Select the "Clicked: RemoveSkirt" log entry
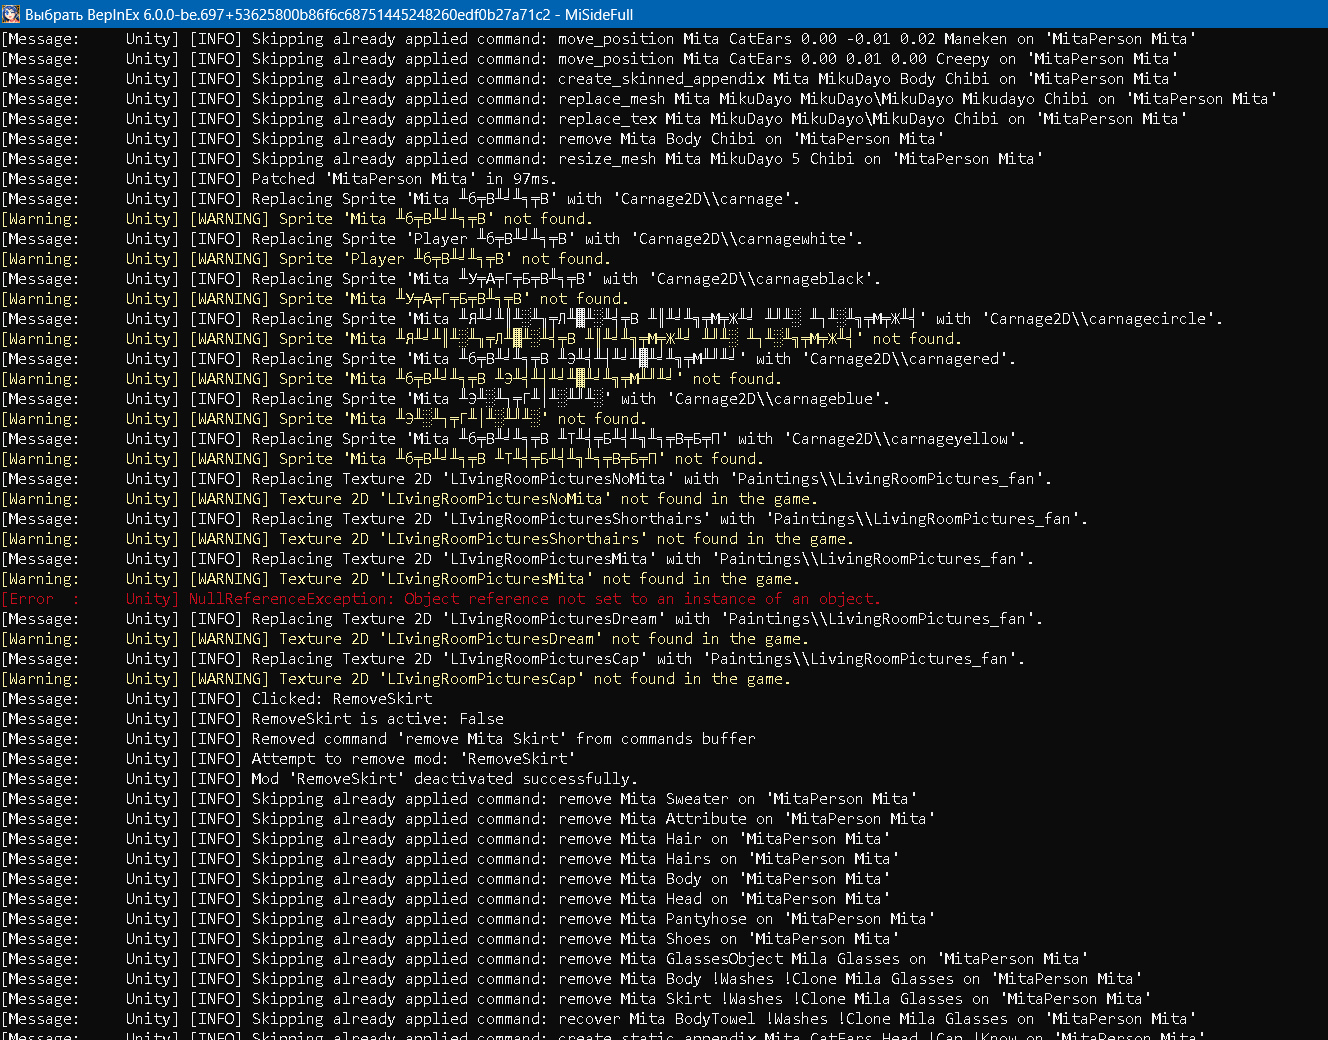The image size is (1328, 1040). [x=342, y=699]
